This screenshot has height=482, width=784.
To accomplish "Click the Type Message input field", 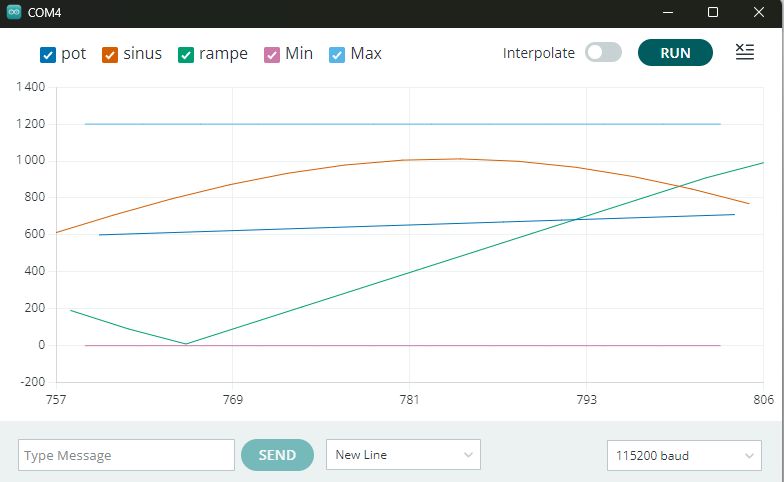I will pos(126,455).
